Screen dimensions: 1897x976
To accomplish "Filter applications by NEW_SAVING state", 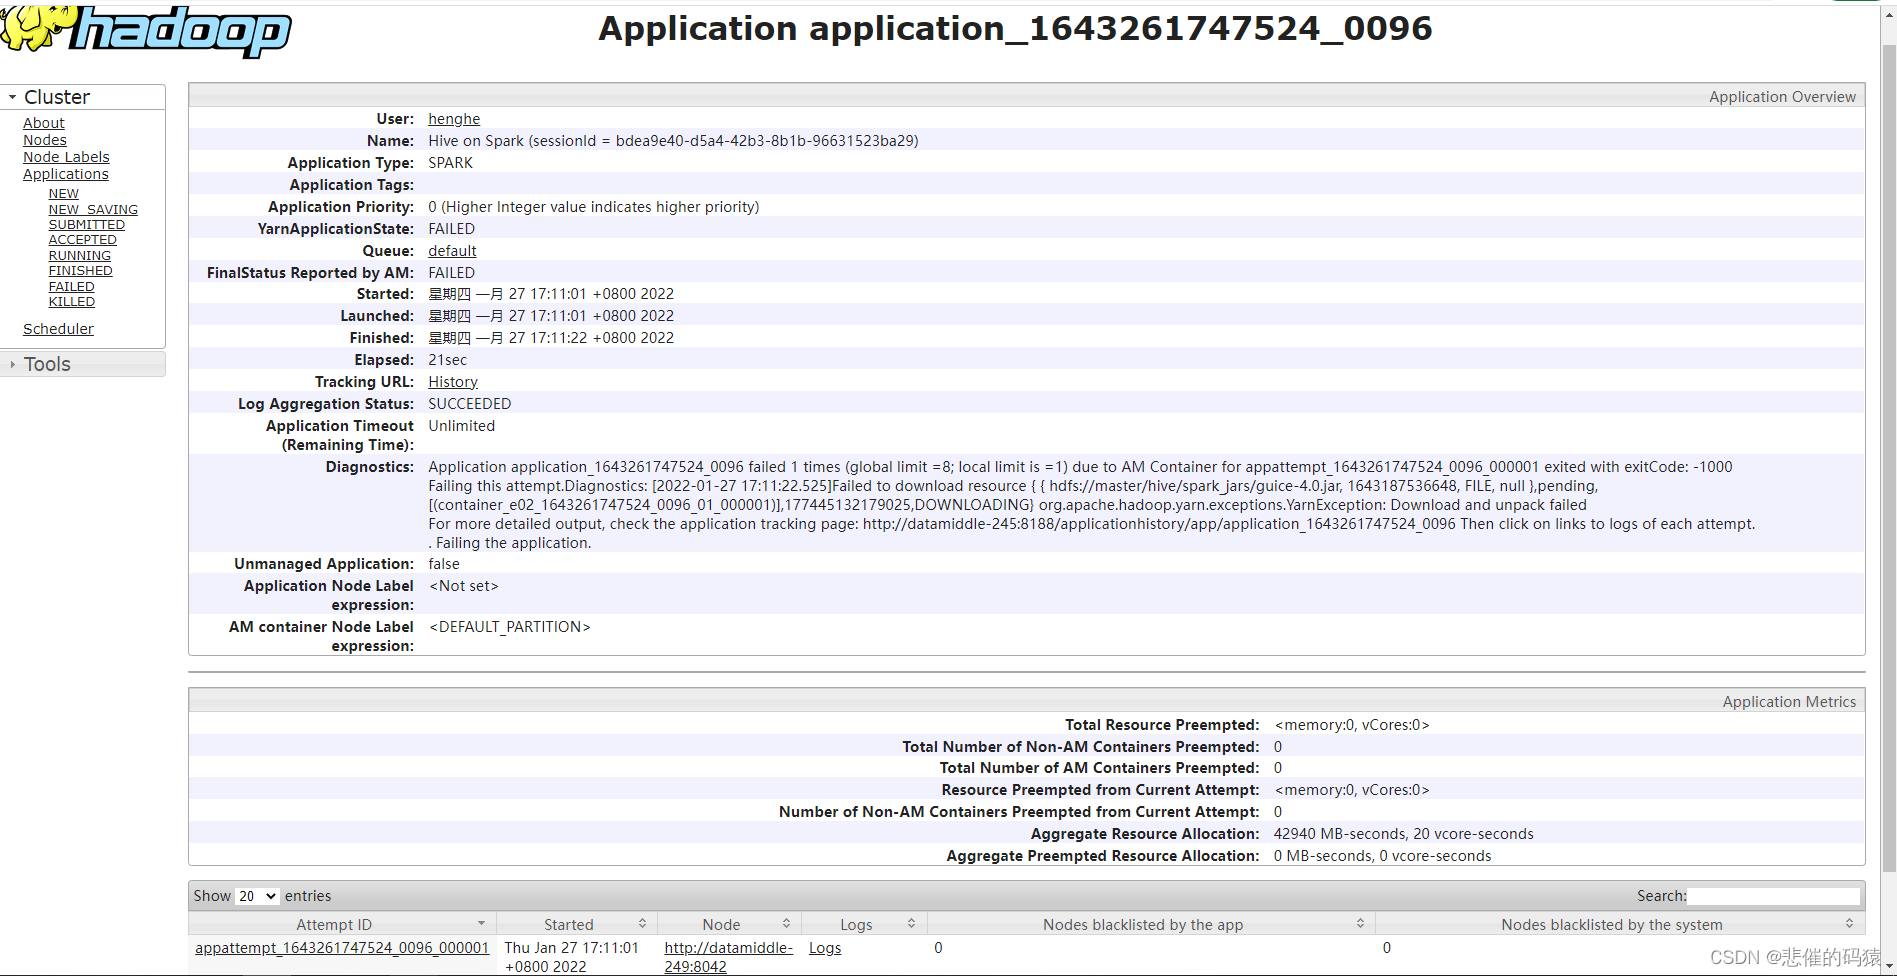I will point(93,209).
